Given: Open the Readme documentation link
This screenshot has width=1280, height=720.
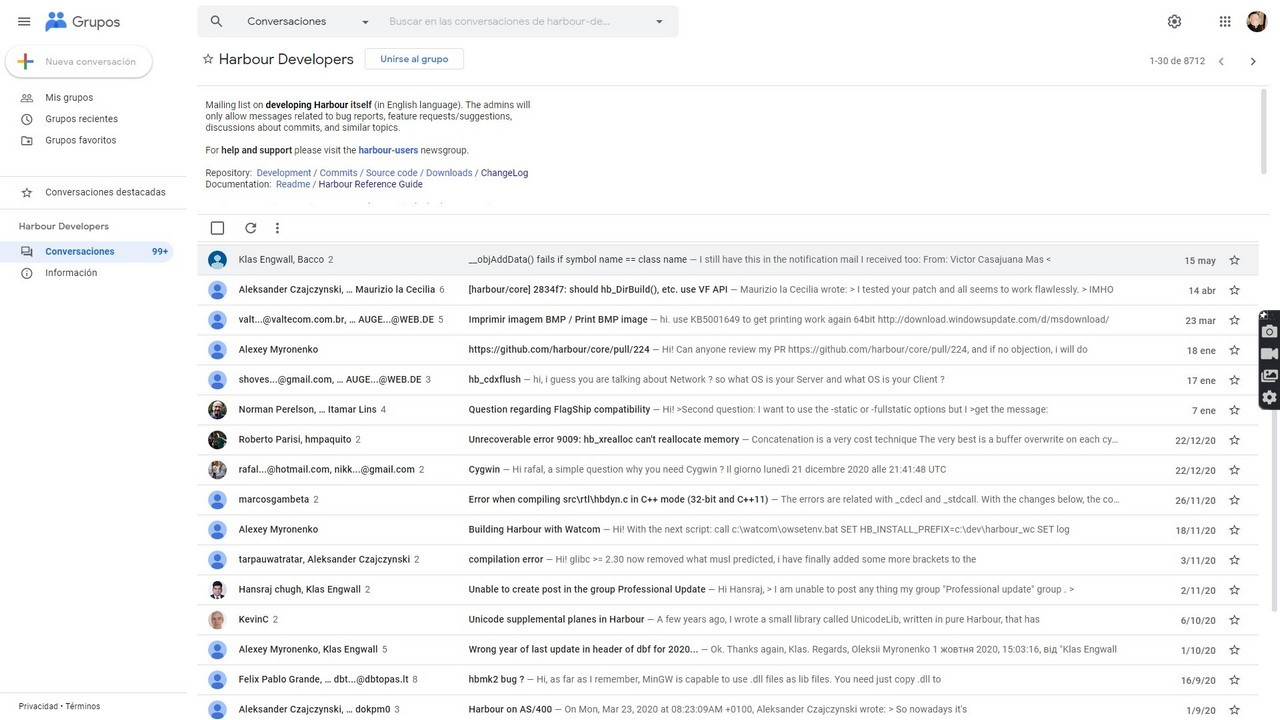Looking at the screenshot, I should pos(293,185).
